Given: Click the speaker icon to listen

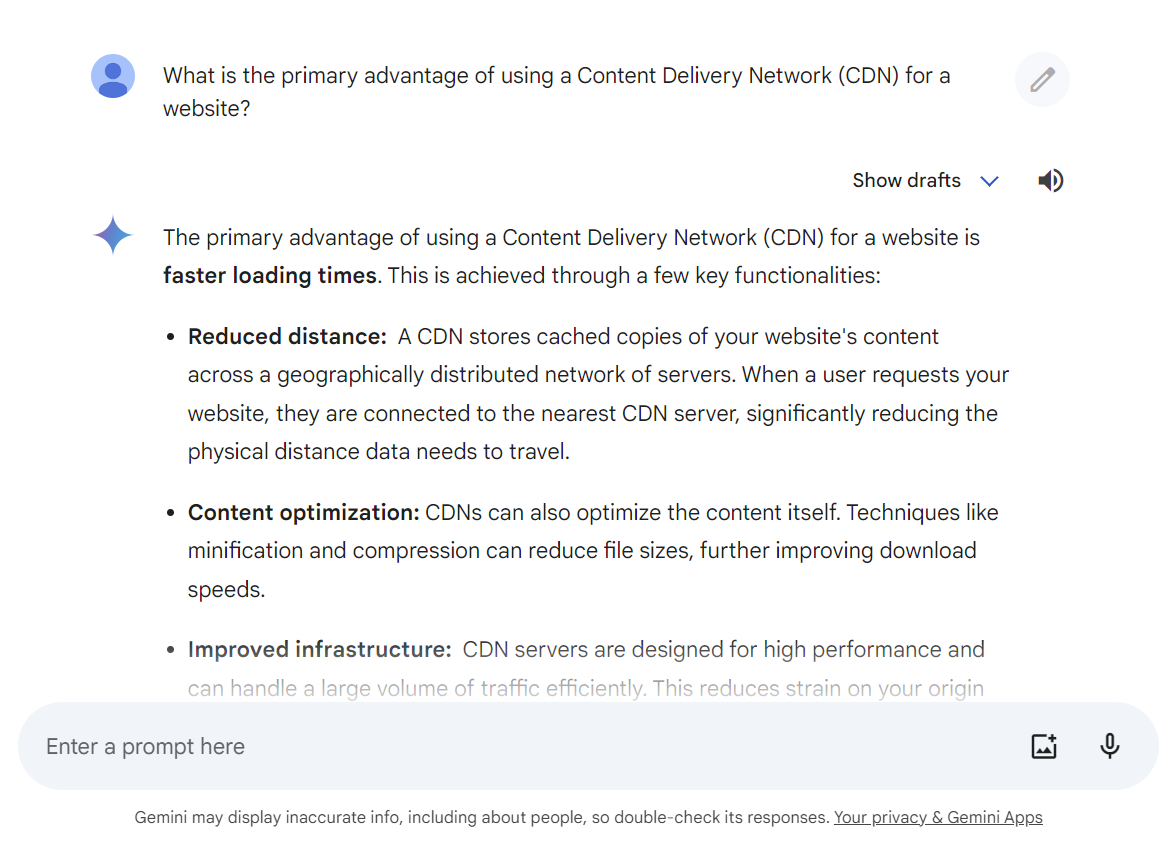Looking at the screenshot, I should click(x=1050, y=181).
